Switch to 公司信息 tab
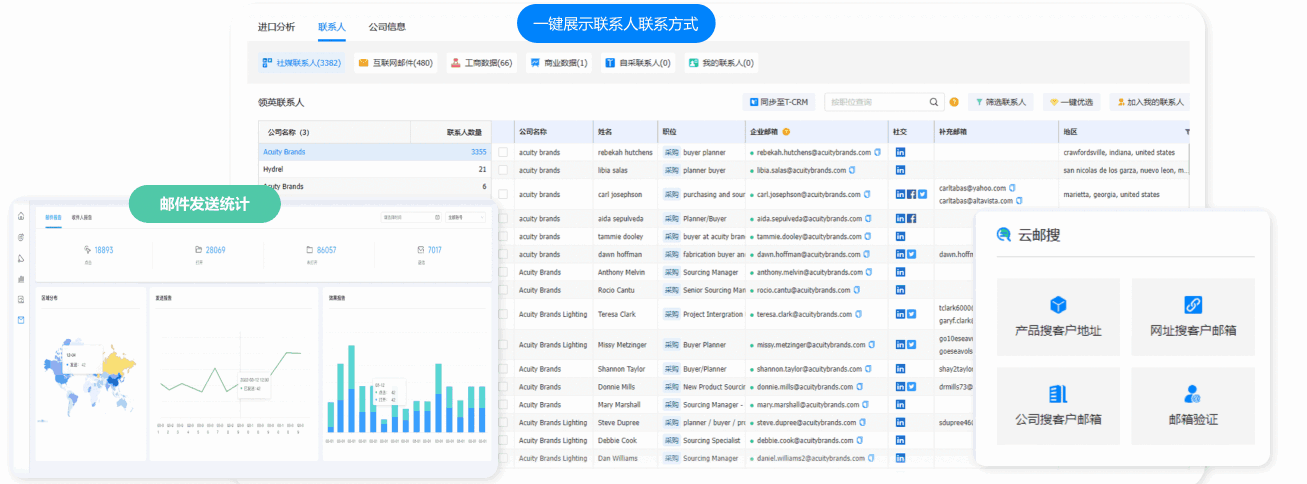1307x484 pixels. (387, 27)
